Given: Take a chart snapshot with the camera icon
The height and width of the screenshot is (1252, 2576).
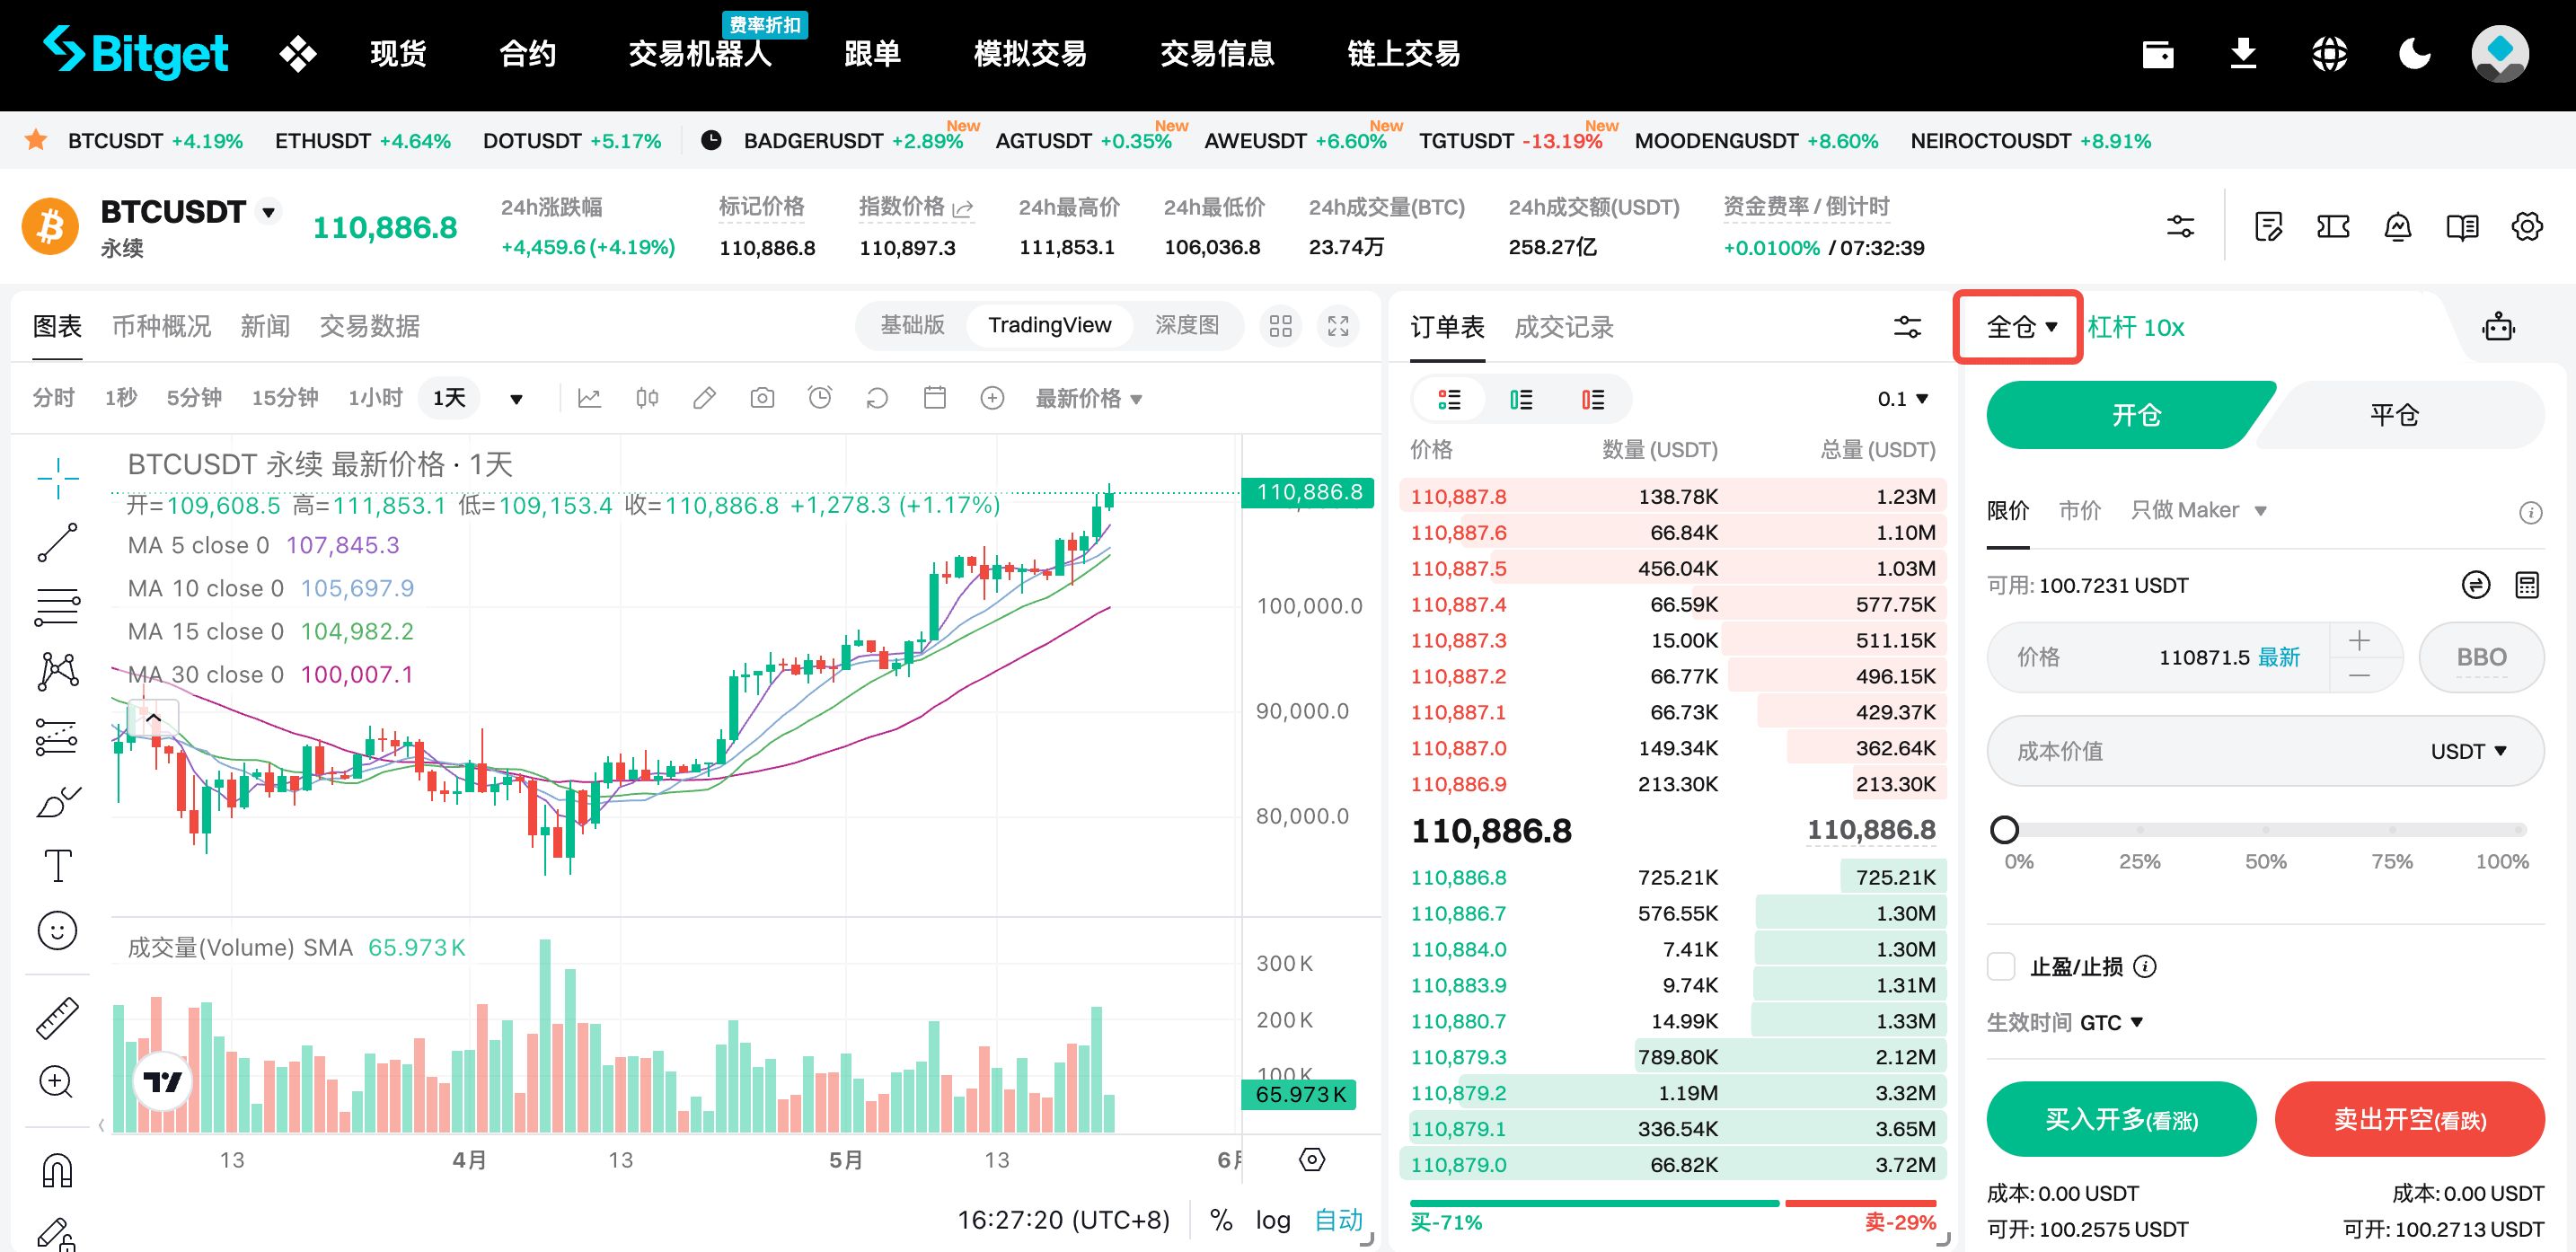Looking at the screenshot, I should point(762,397).
